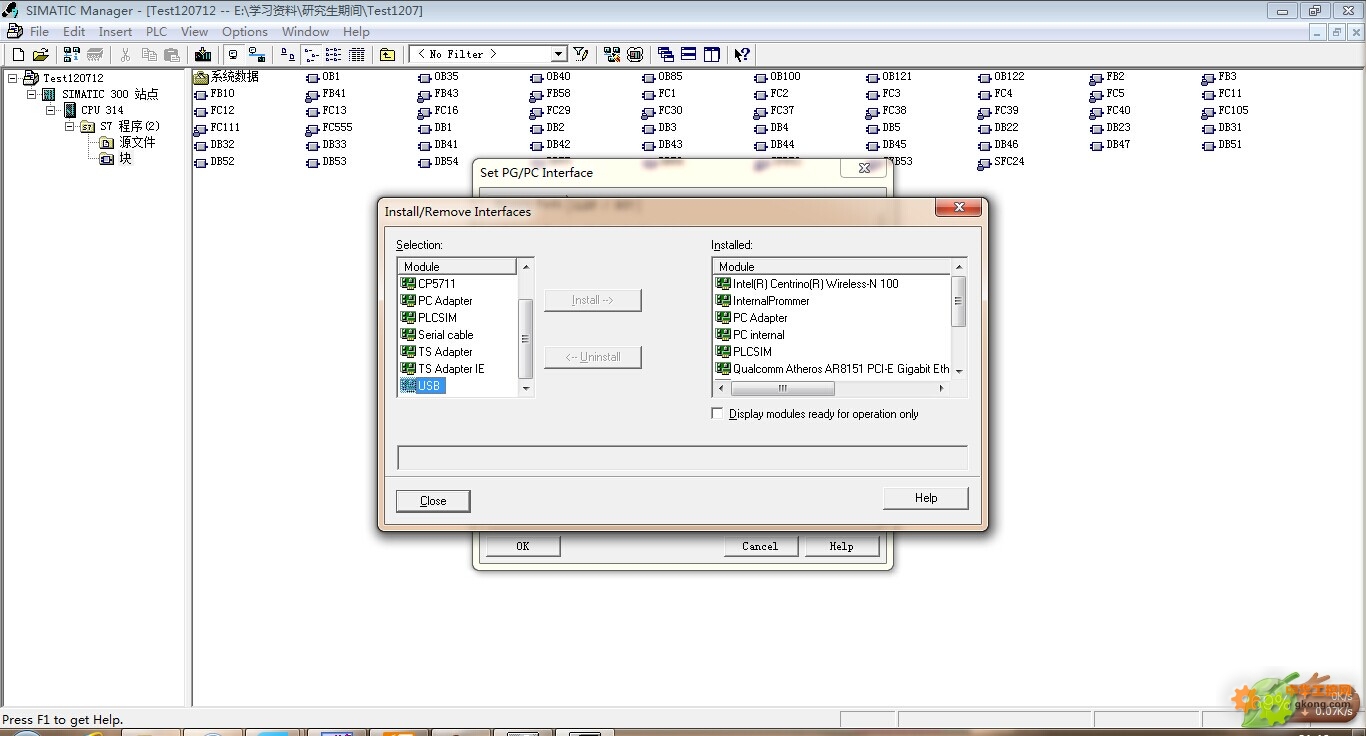
Task: Click the filter funnel toolbar icon
Action: tap(581, 54)
